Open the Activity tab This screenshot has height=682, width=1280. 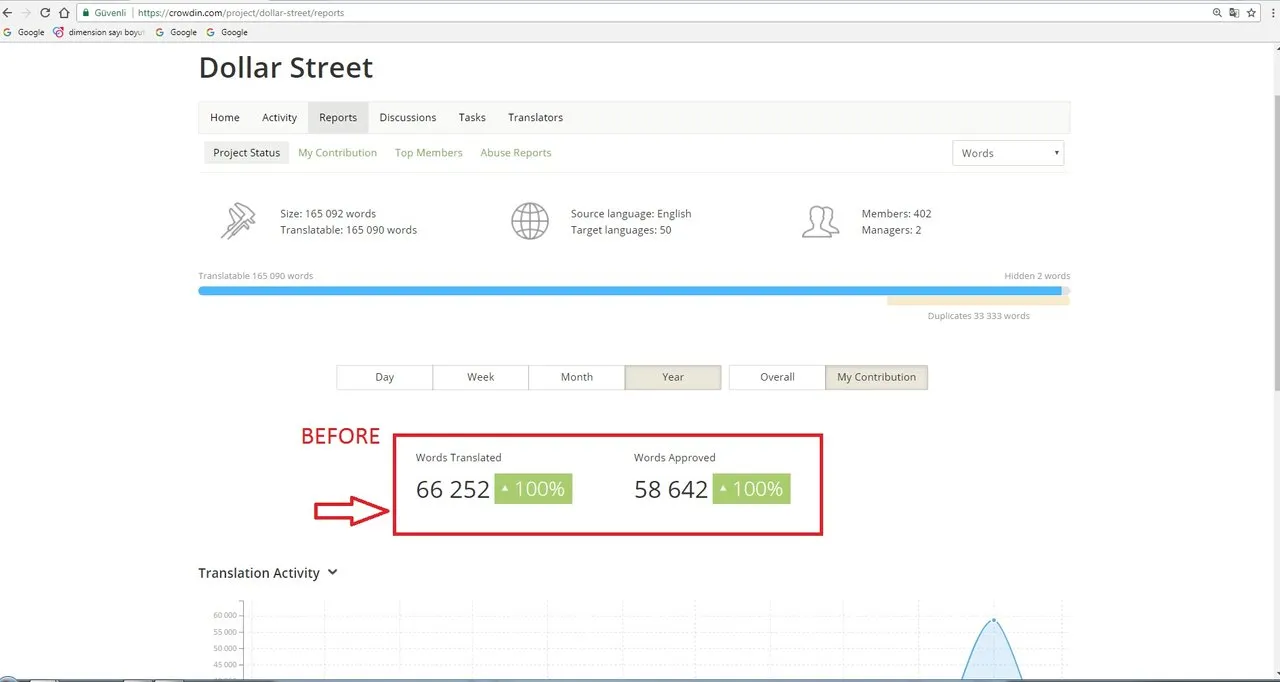pyautogui.click(x=279, y=117)
